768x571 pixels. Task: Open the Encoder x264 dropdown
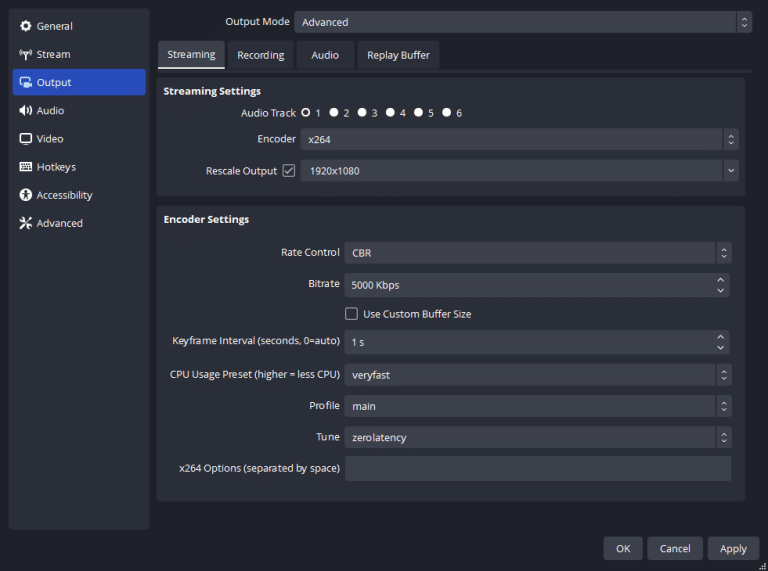pos(519,139)
